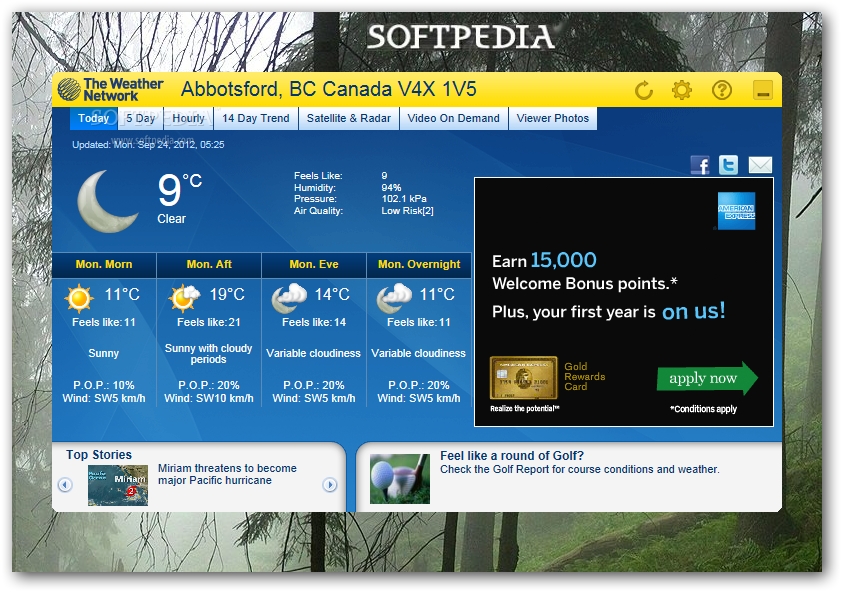Click the Mon. Aft sun and cloud icon
Viewport: 842px width, 592px height.
tap(184, 298)
